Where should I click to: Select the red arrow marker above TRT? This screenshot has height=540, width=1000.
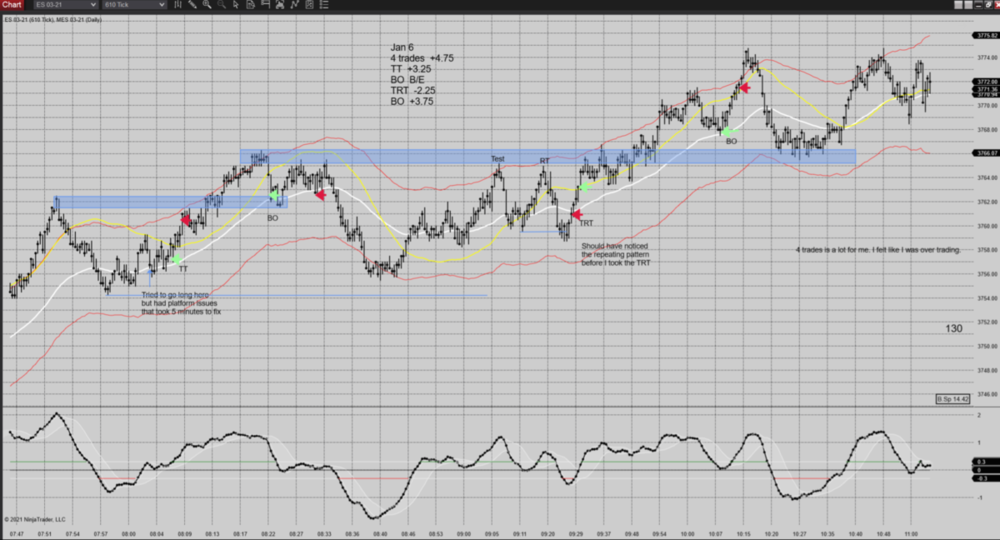point(575,214)
